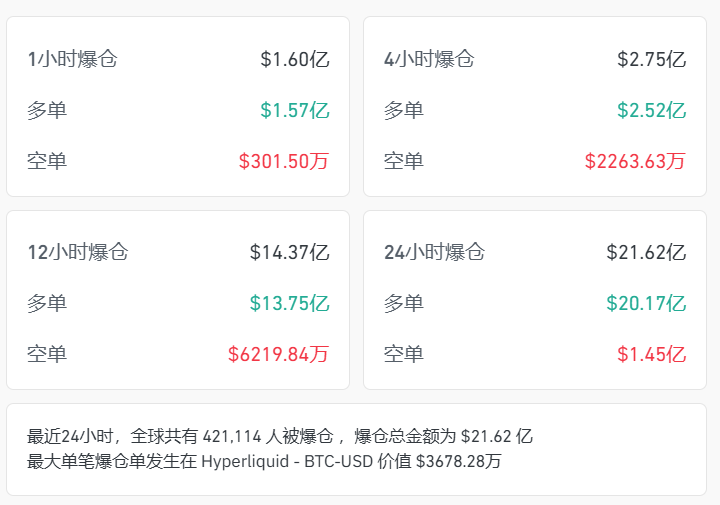Image resolution: width=720 pixels, height=505 pixels.
Task: Click the 12小时爆仓 card title
Action: (78, 252)
